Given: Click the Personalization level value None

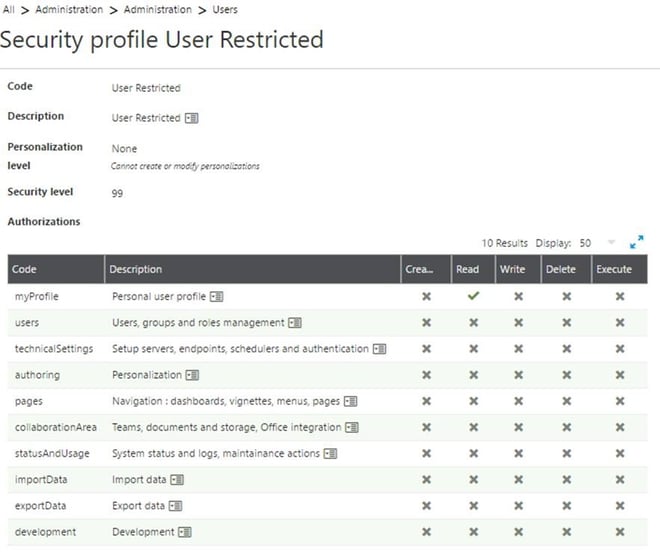Looking at the screenshot, I should [124, 149].
